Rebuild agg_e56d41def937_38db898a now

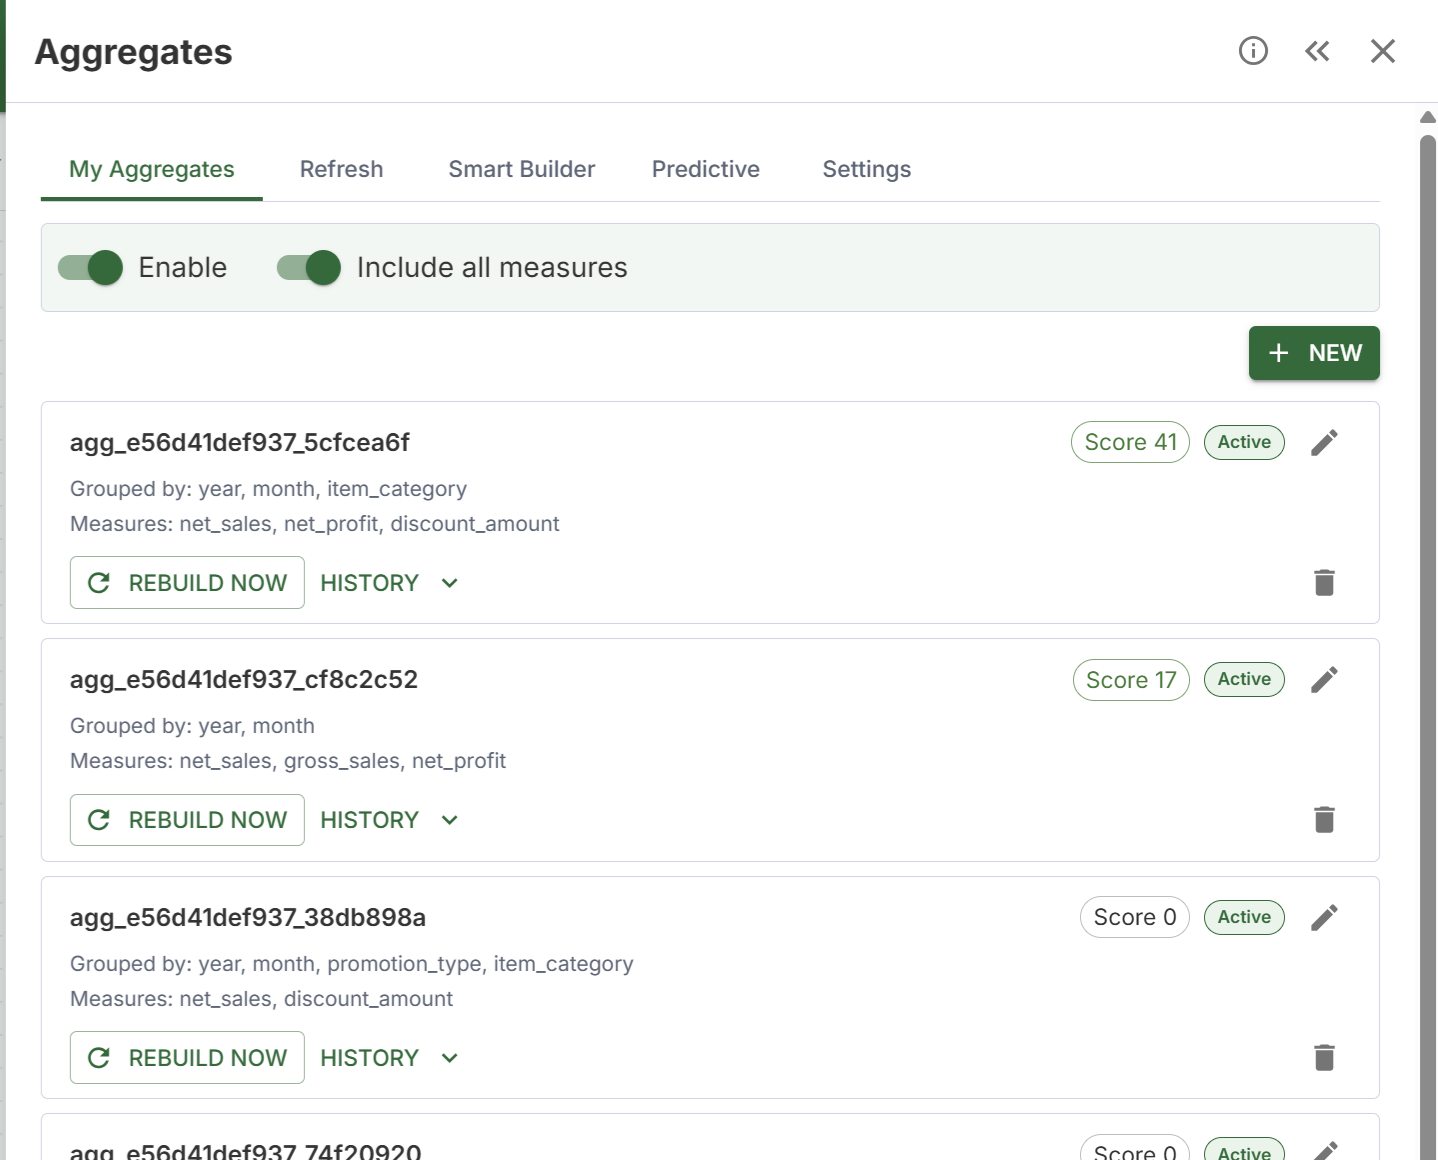point(187,1058)
